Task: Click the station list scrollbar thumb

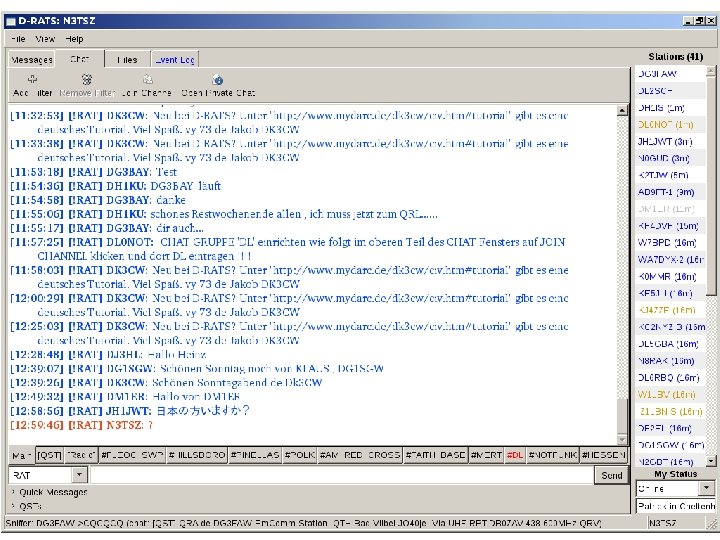Action: (711, 186)
